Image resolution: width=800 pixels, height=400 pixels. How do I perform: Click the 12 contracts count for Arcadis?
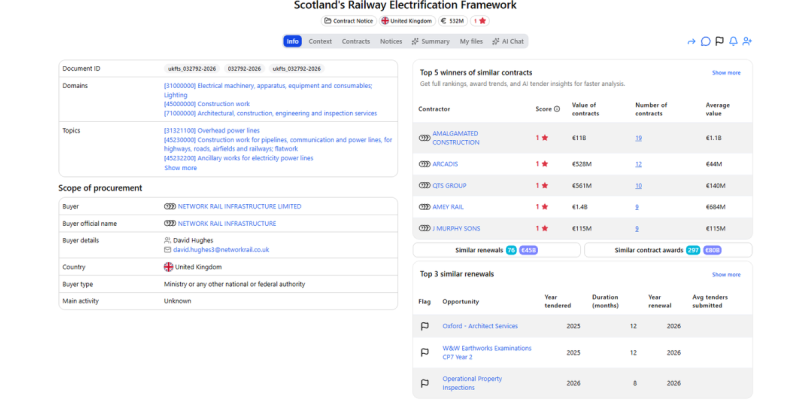(x=638, y=164)
